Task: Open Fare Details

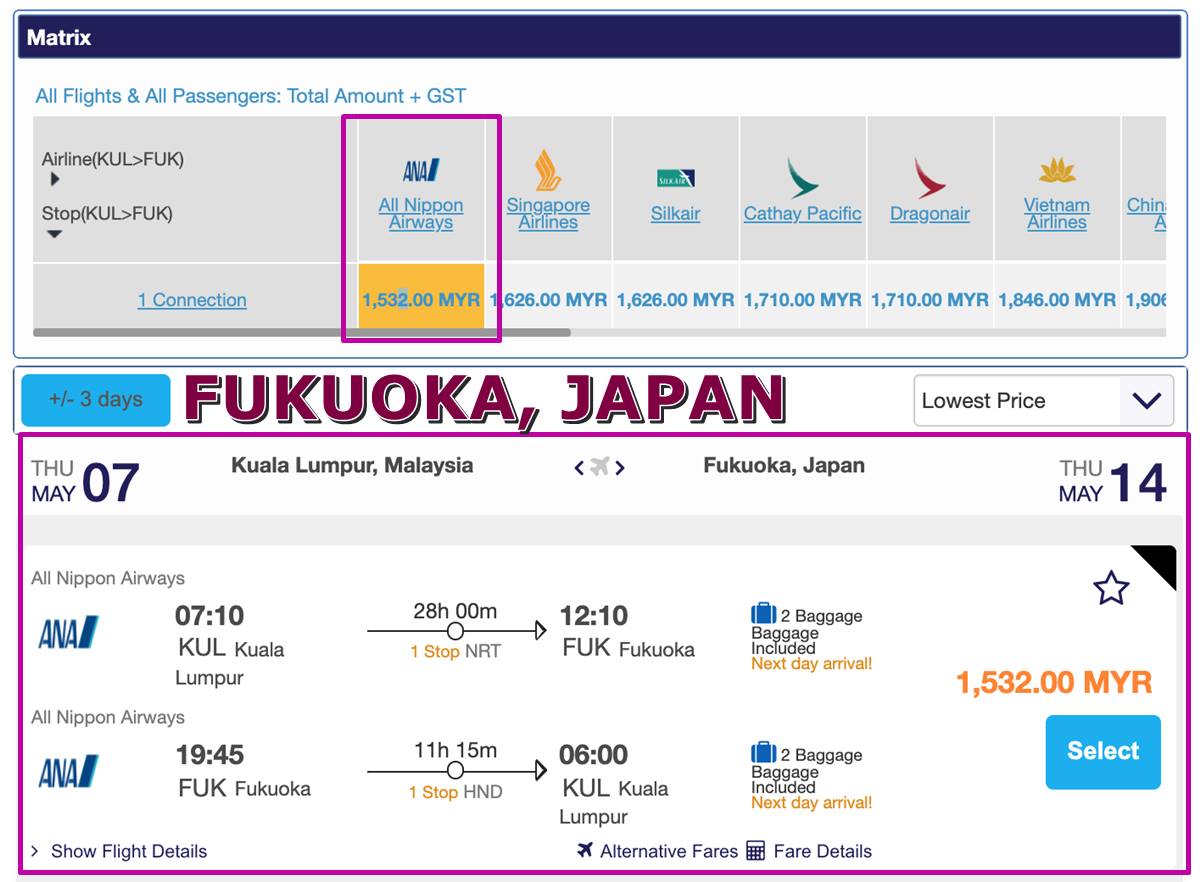Action: click(809, 851)
